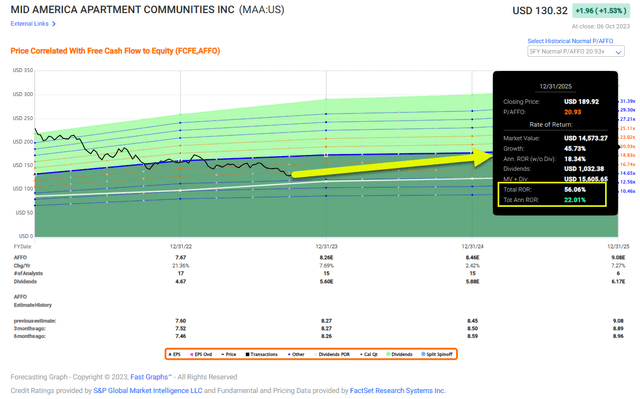Click the # of Analysts 17 value
This screenshot has width=640, height=399.
(x=181, y=273)
